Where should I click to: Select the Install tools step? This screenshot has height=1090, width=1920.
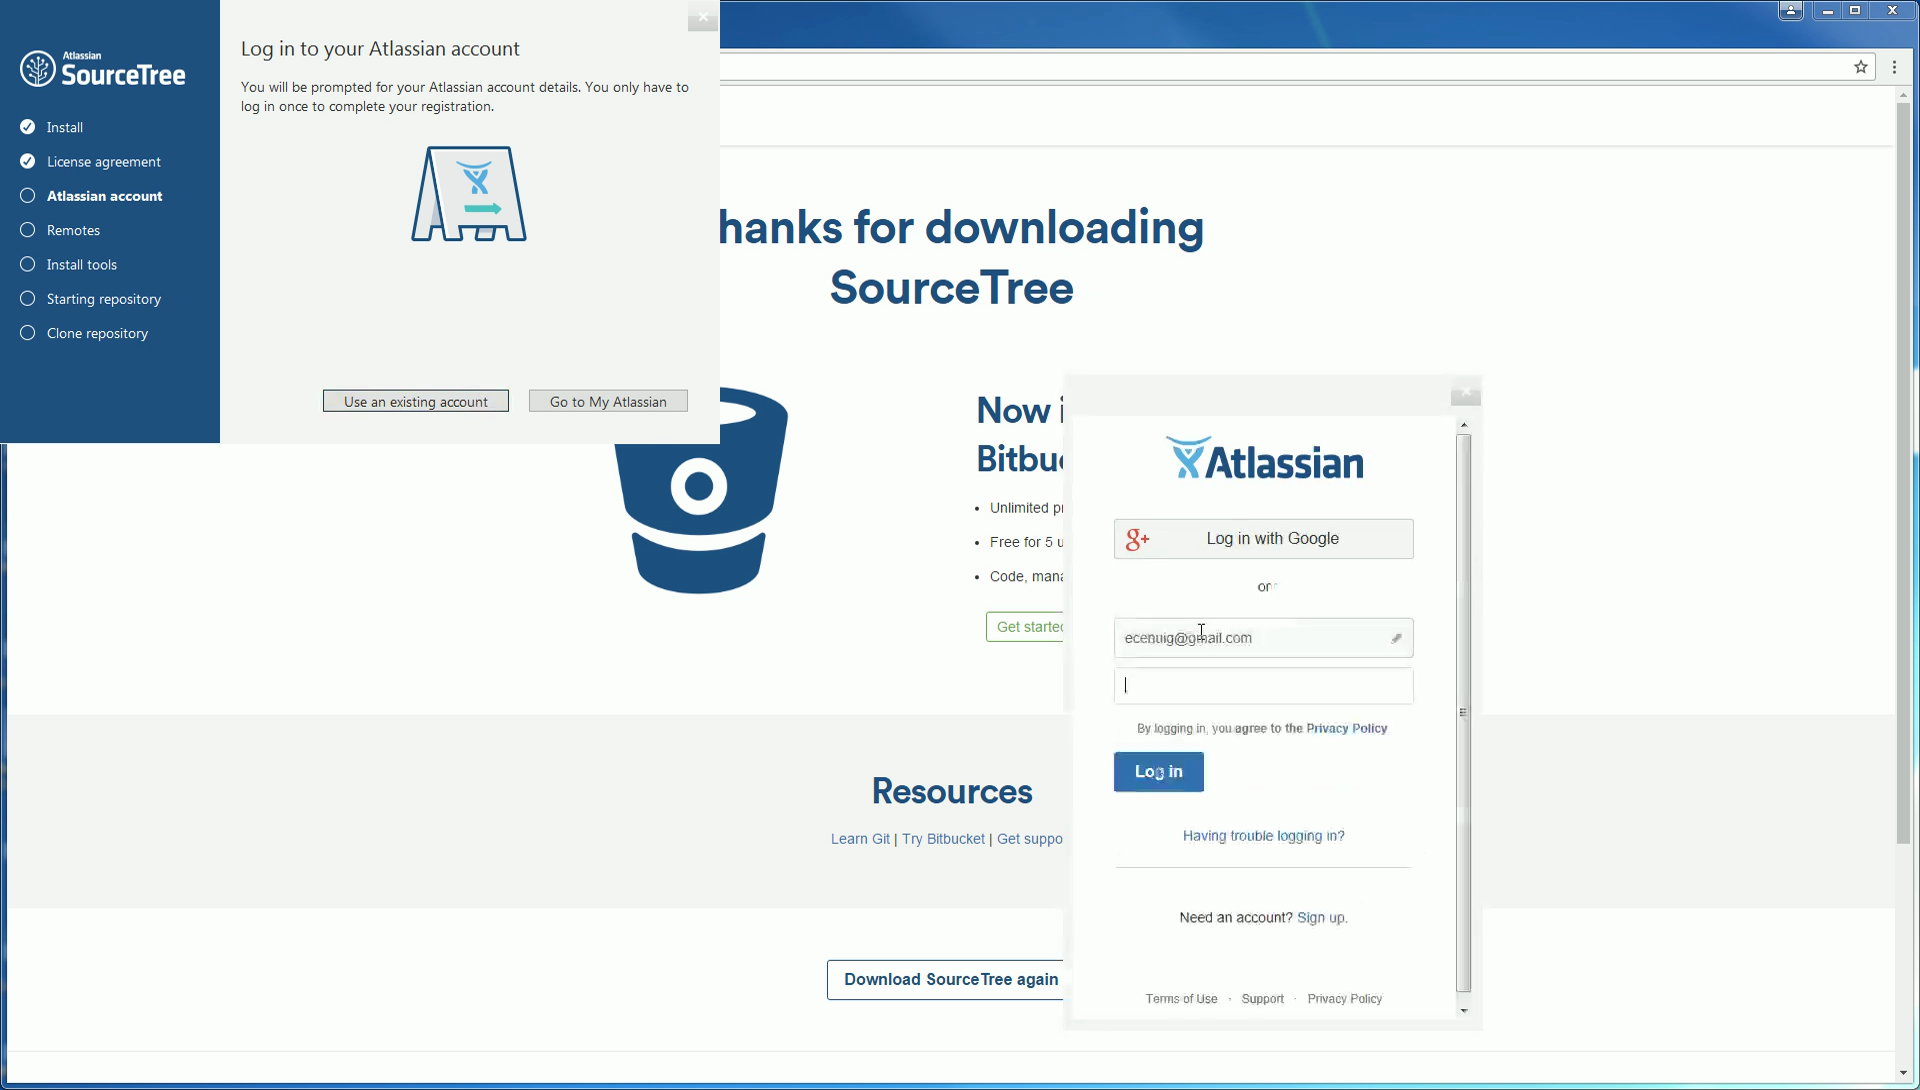click(81, 265)
